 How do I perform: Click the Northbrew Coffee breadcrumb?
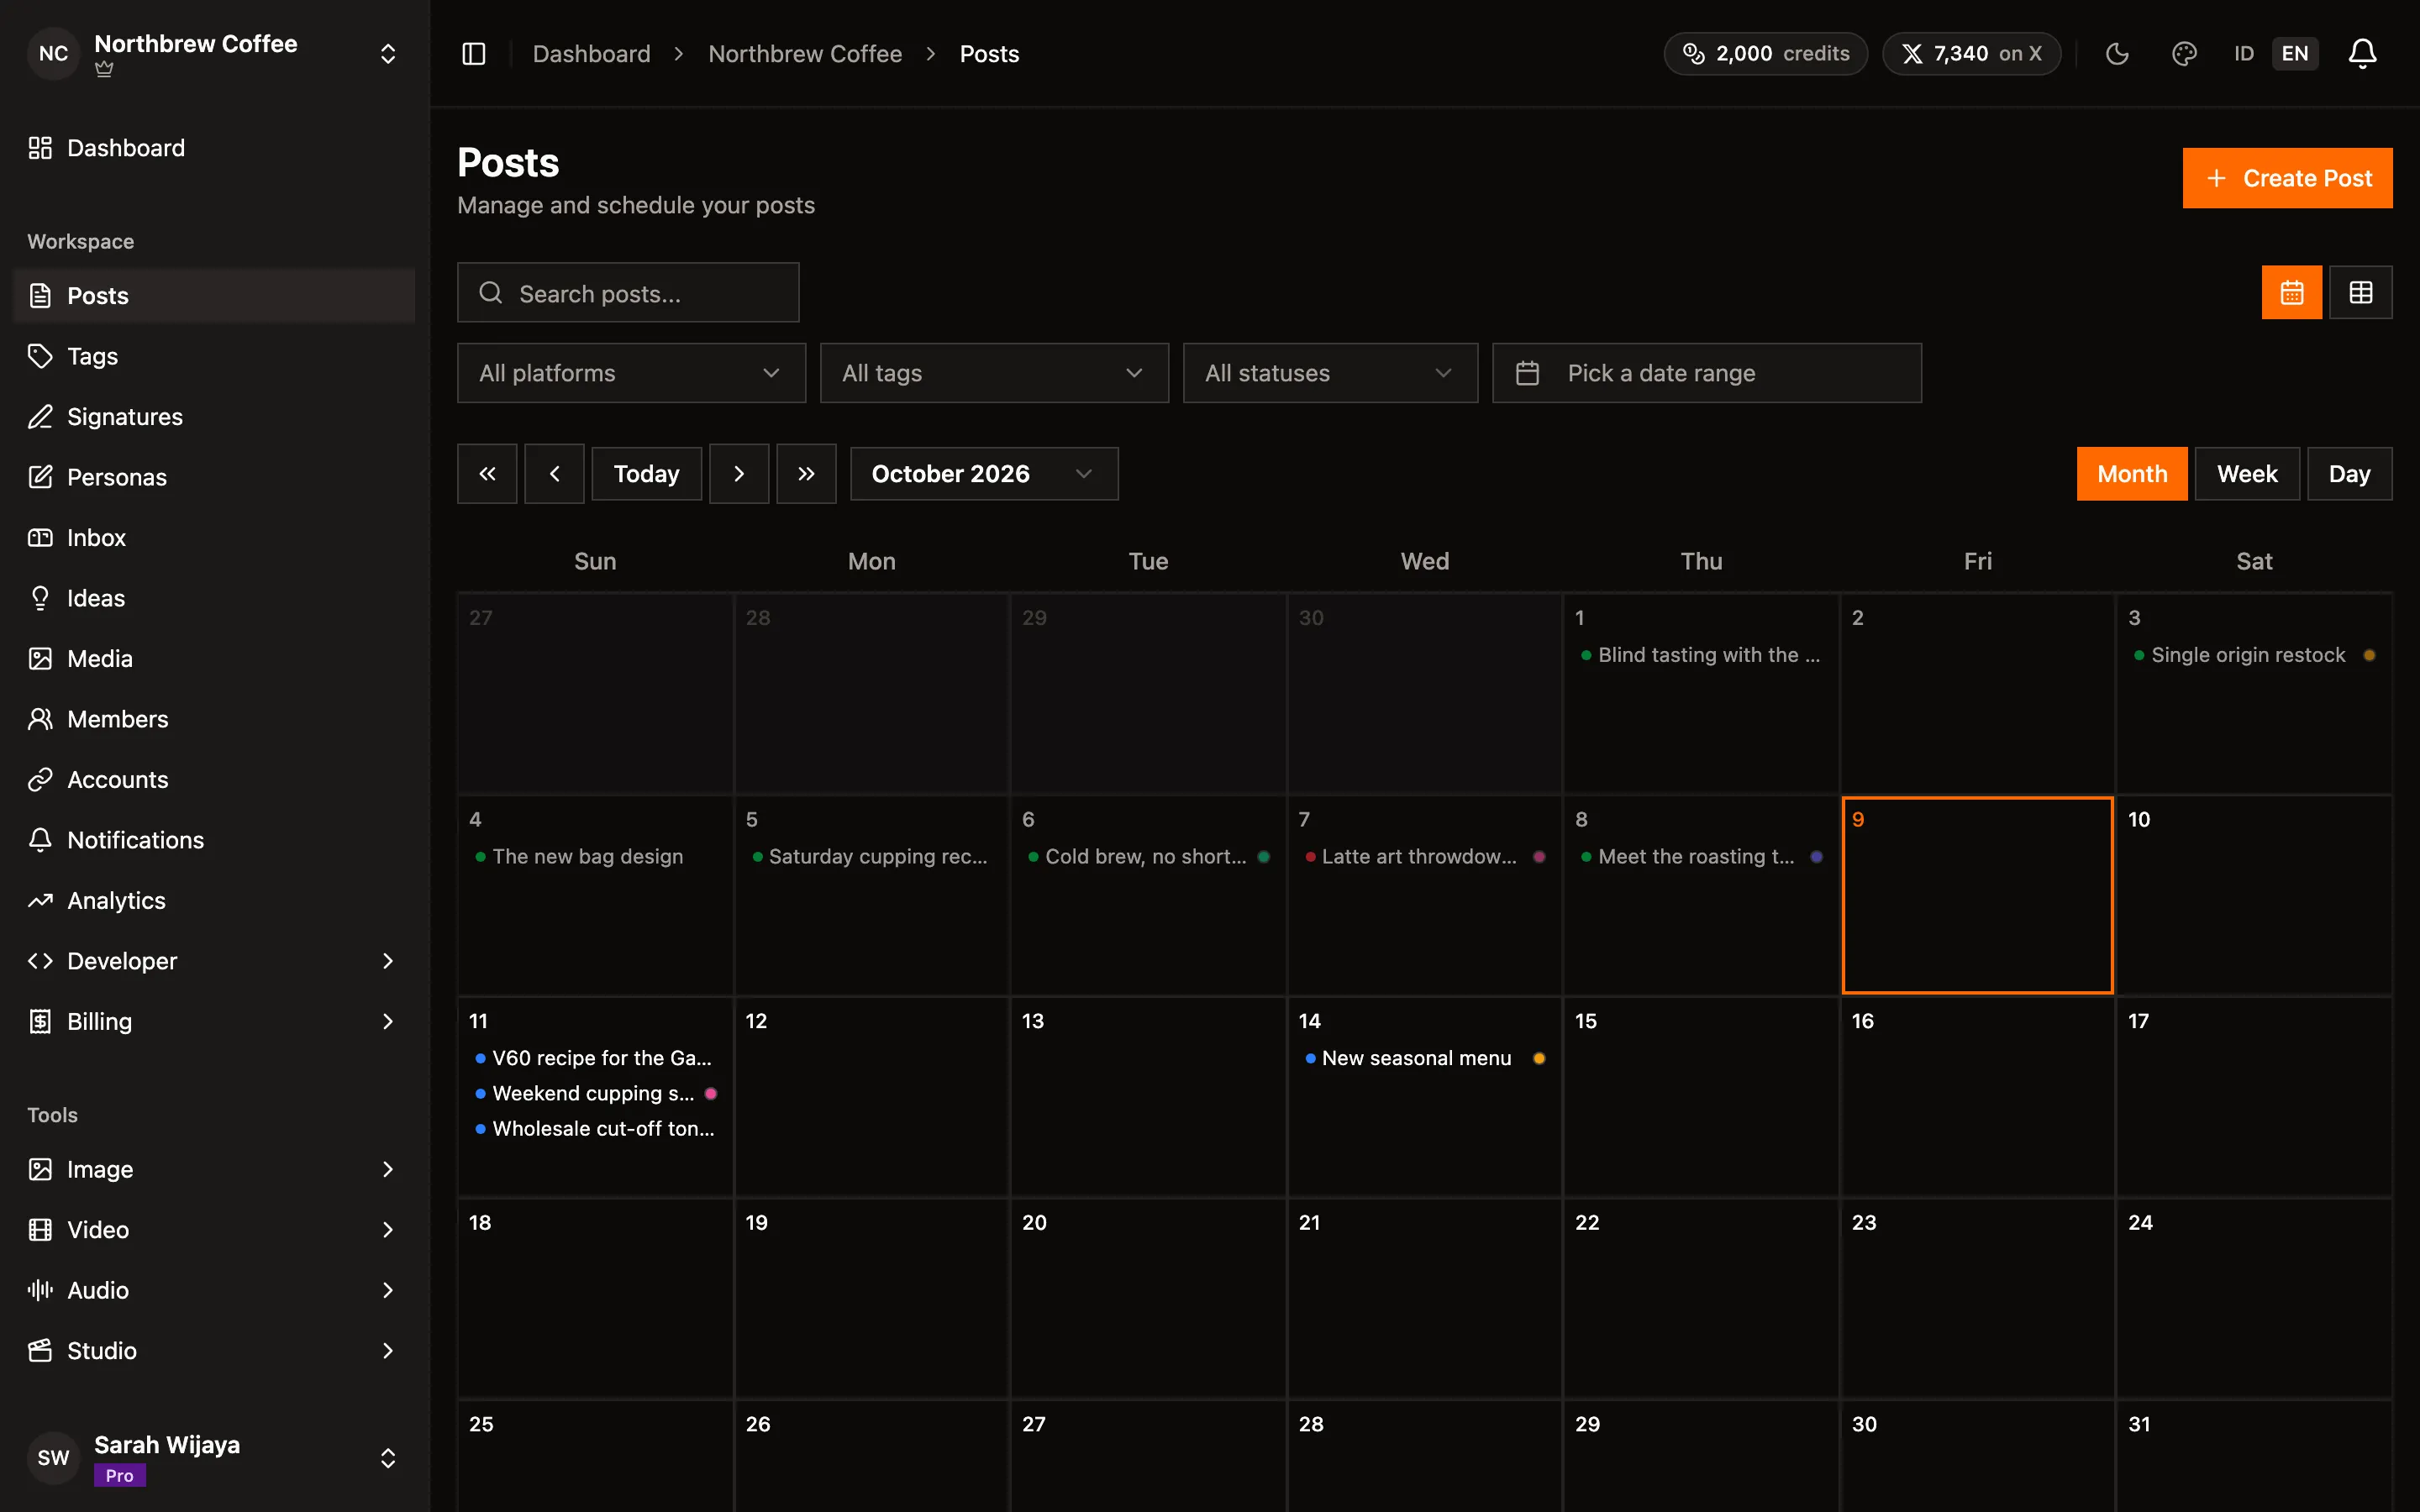(x=805, y=54)
